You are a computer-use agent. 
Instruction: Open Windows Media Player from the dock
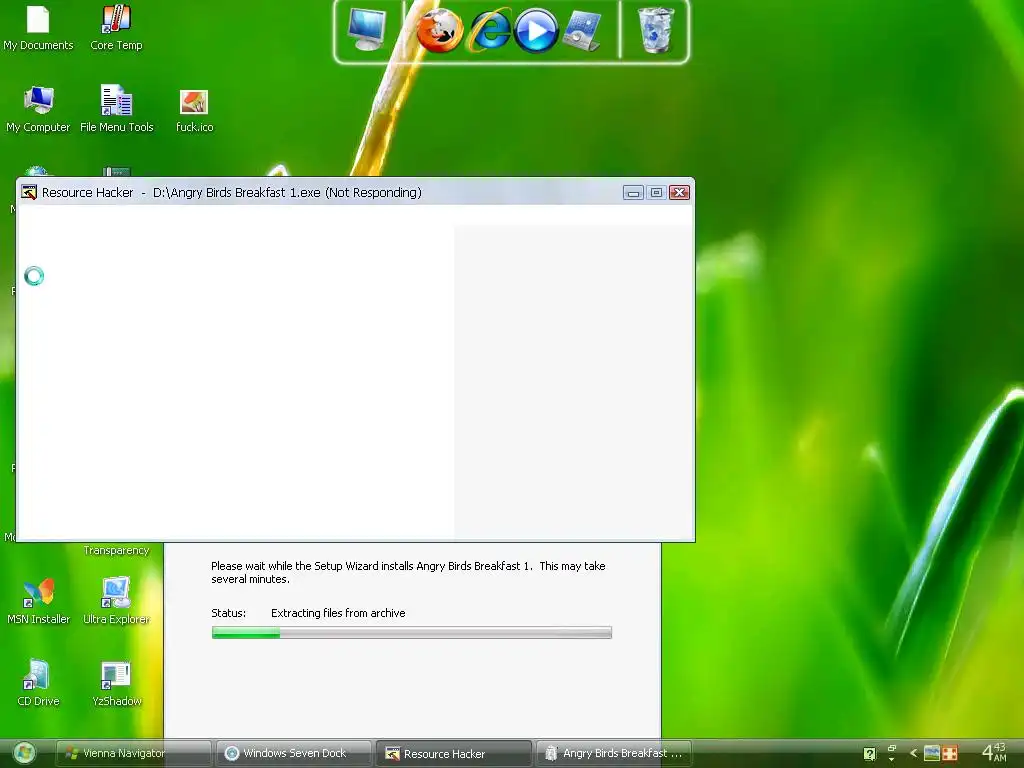pyautogui.click(x=536, y=30)
